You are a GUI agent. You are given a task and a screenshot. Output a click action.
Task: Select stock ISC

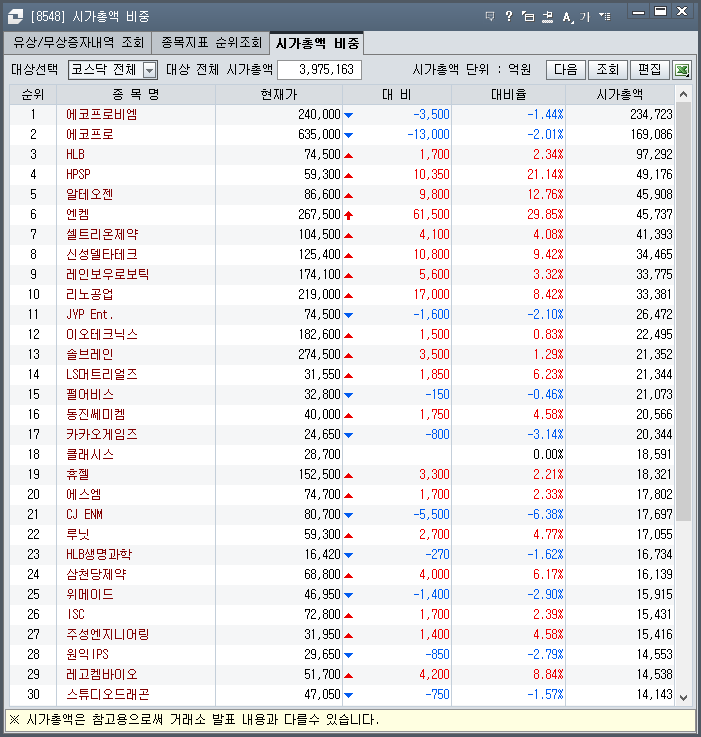pos(76,614)
